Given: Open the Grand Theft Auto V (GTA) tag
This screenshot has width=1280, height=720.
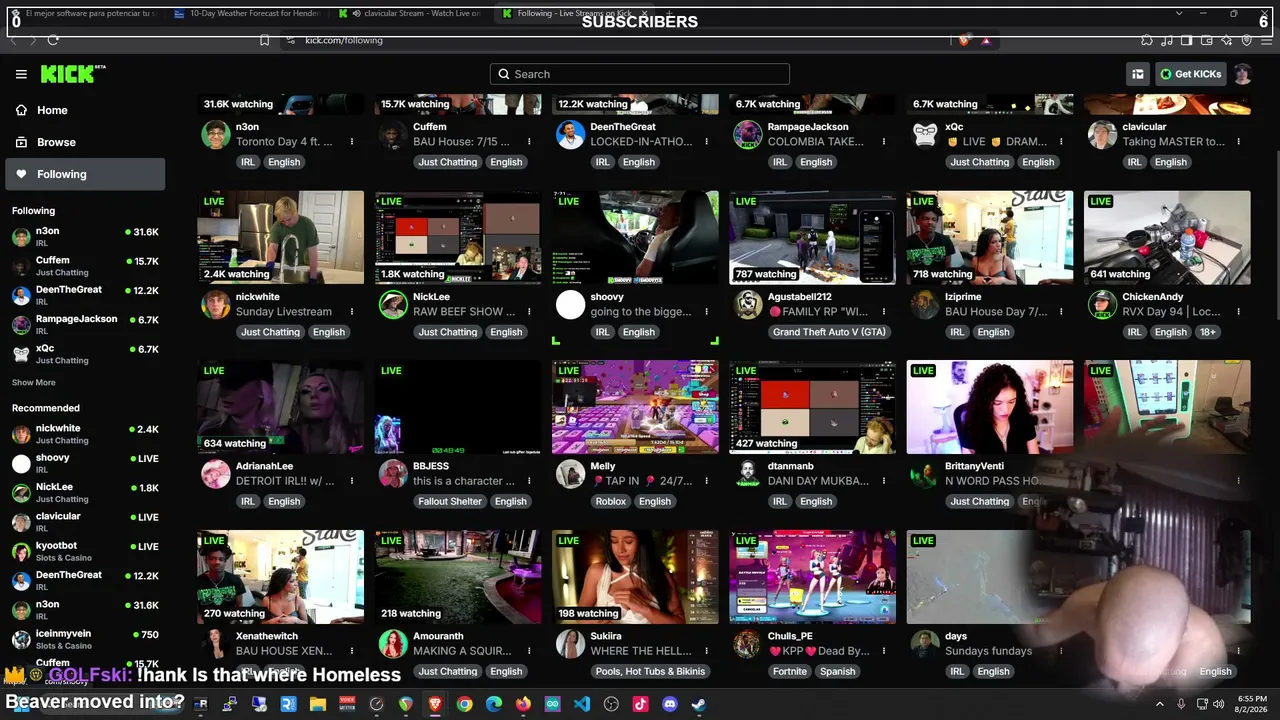Looking at the screenshot, I should (829, 332).
